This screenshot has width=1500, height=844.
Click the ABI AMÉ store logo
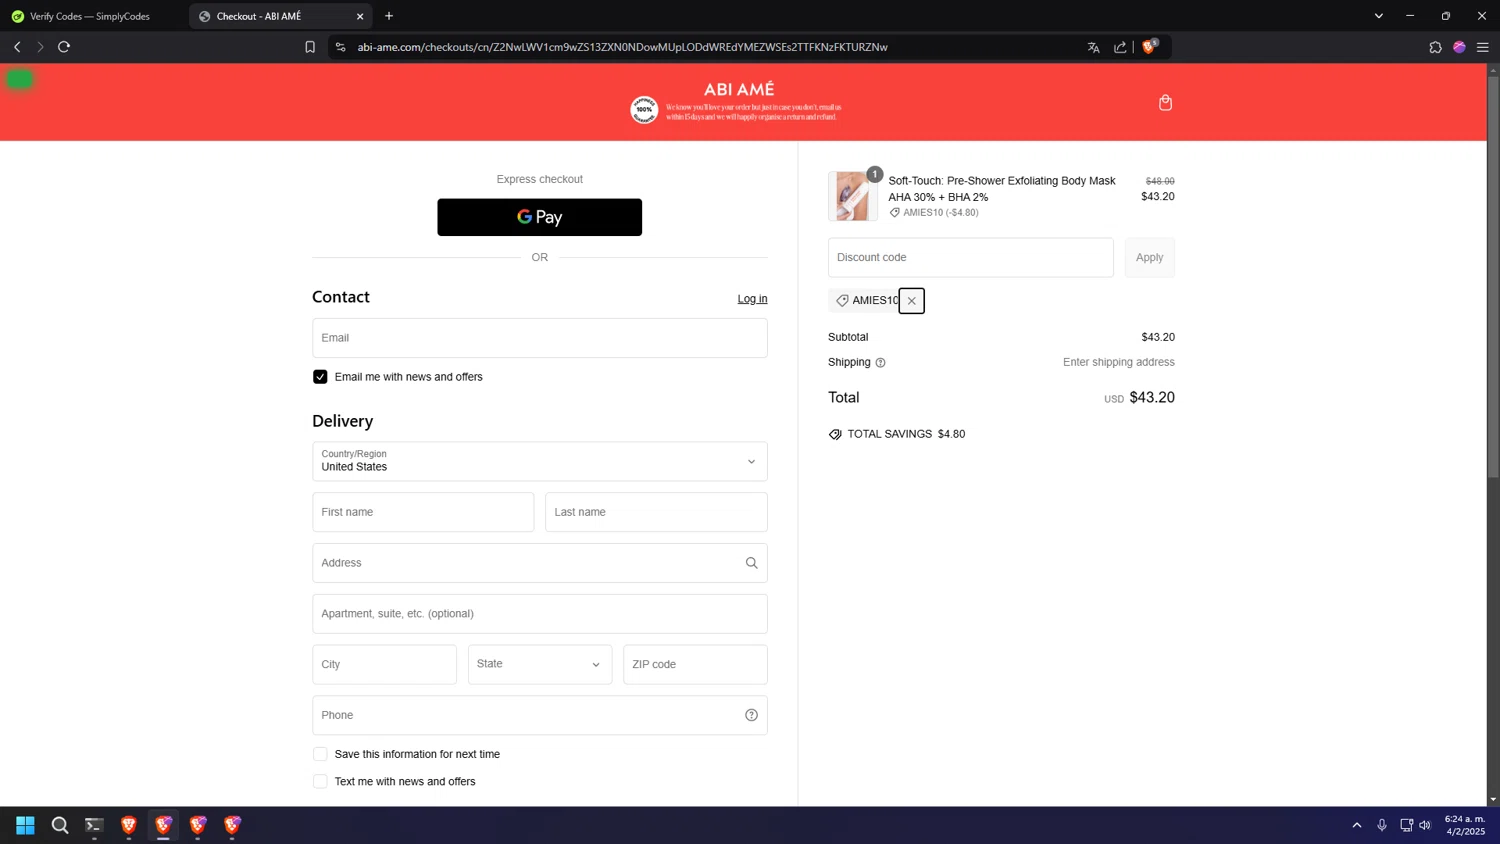click(x=739, y=90)
